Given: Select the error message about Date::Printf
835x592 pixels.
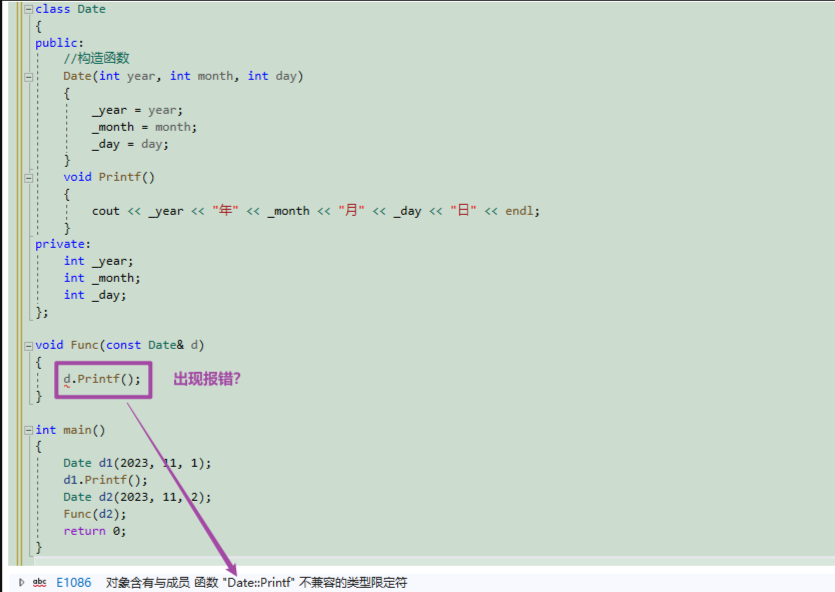Looking at the screenshot, I should 256,582.
